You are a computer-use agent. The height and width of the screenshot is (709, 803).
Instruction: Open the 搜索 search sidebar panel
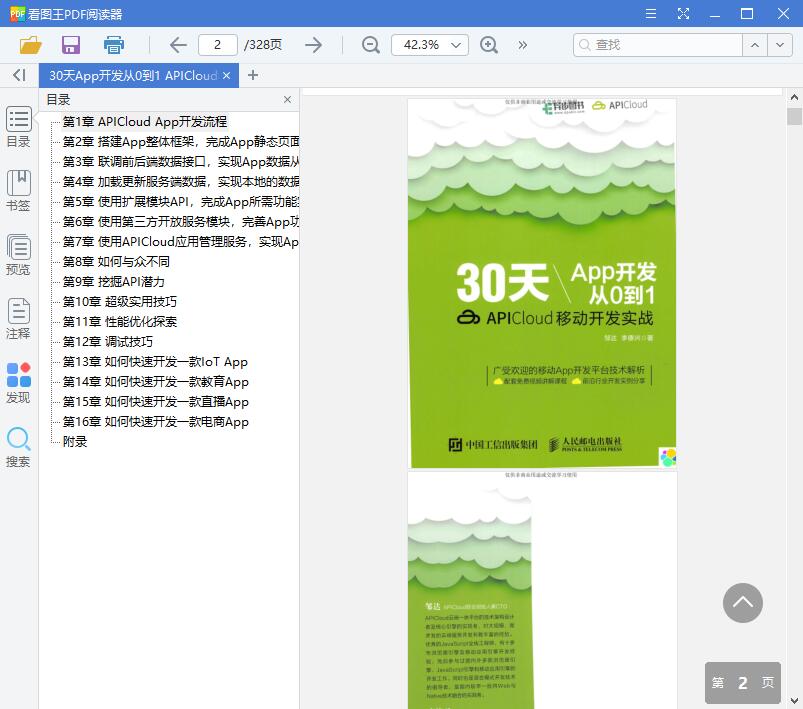click(x=18, y=447)
